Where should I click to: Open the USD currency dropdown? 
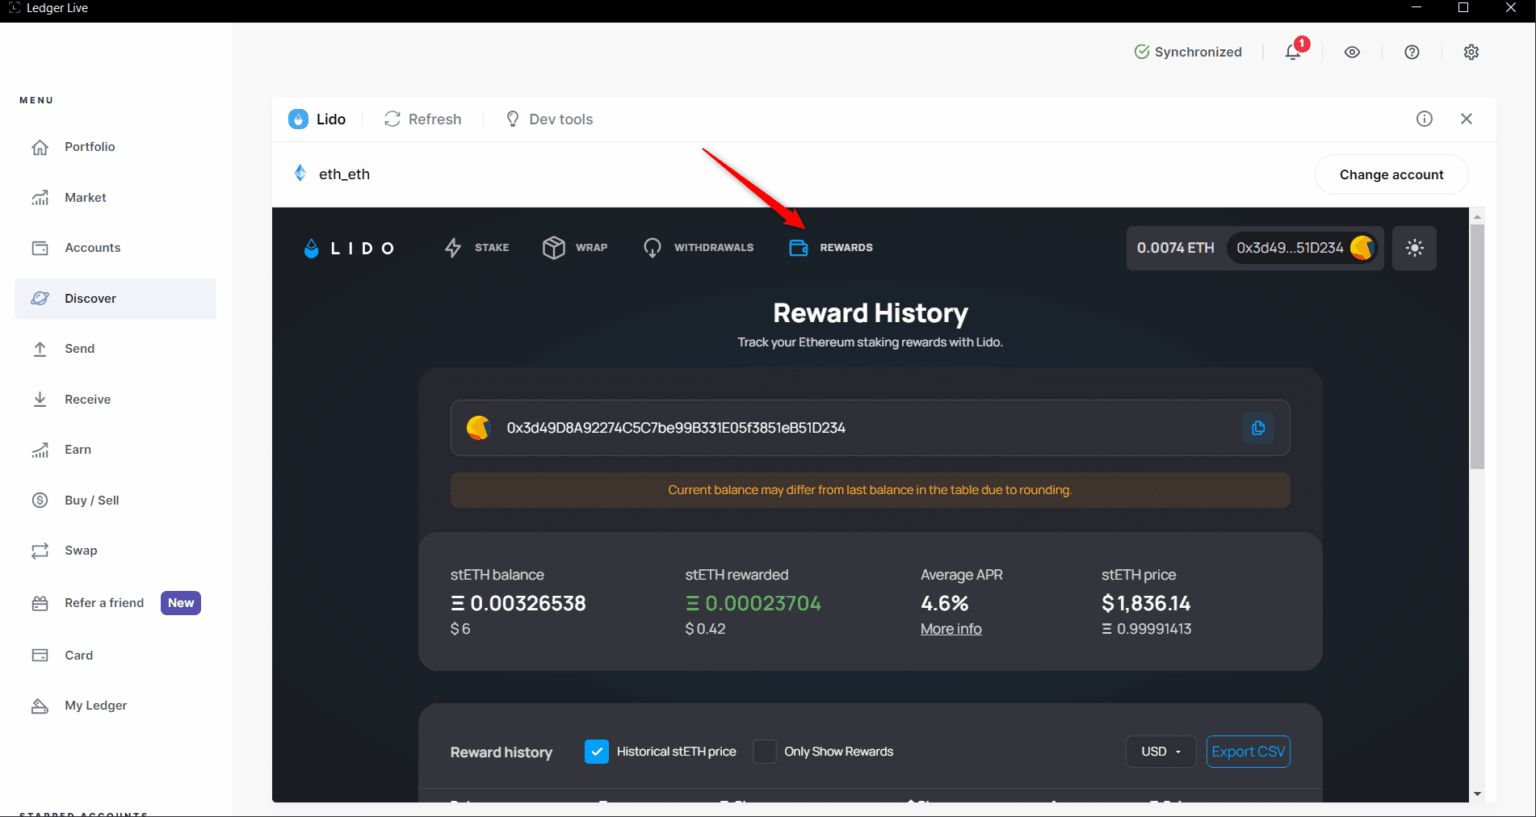1161,751
